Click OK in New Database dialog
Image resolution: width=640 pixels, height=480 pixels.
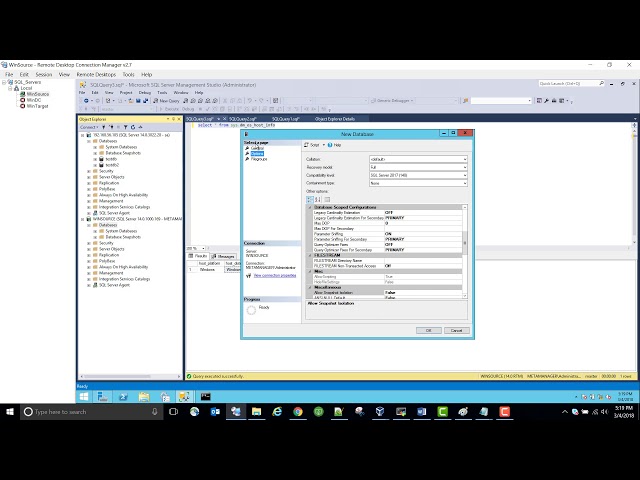[x=429, y=331]
